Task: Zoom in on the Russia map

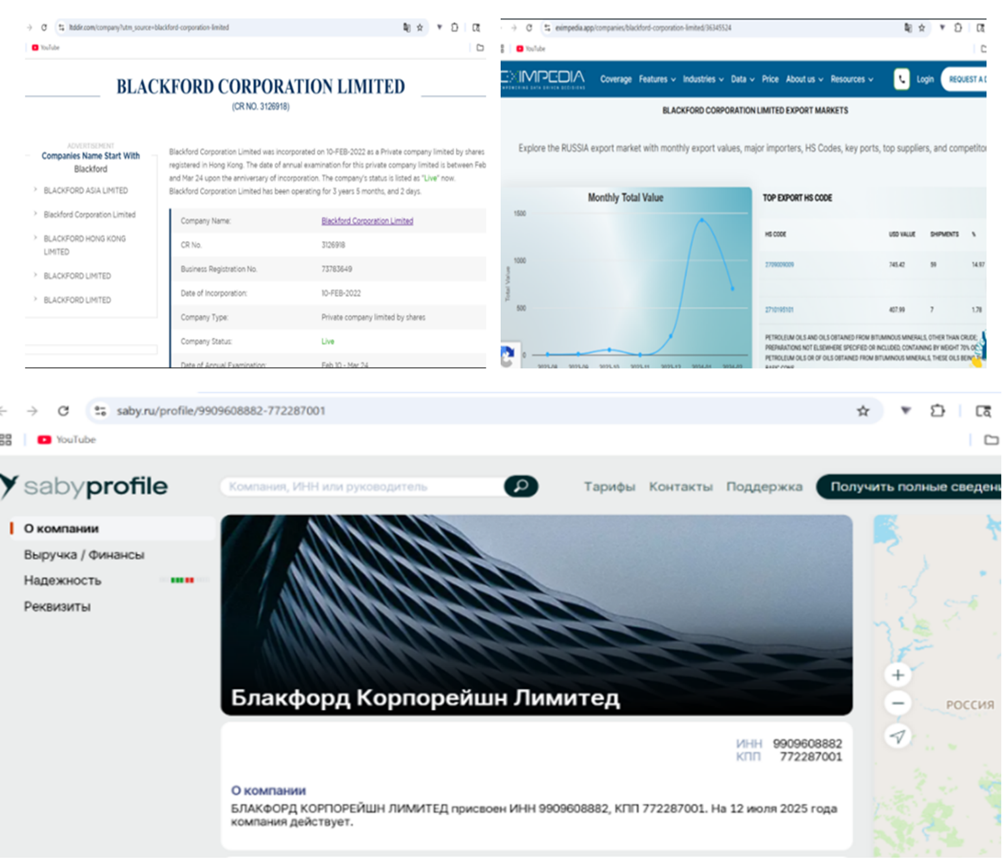Action: (x=898, y=675)
